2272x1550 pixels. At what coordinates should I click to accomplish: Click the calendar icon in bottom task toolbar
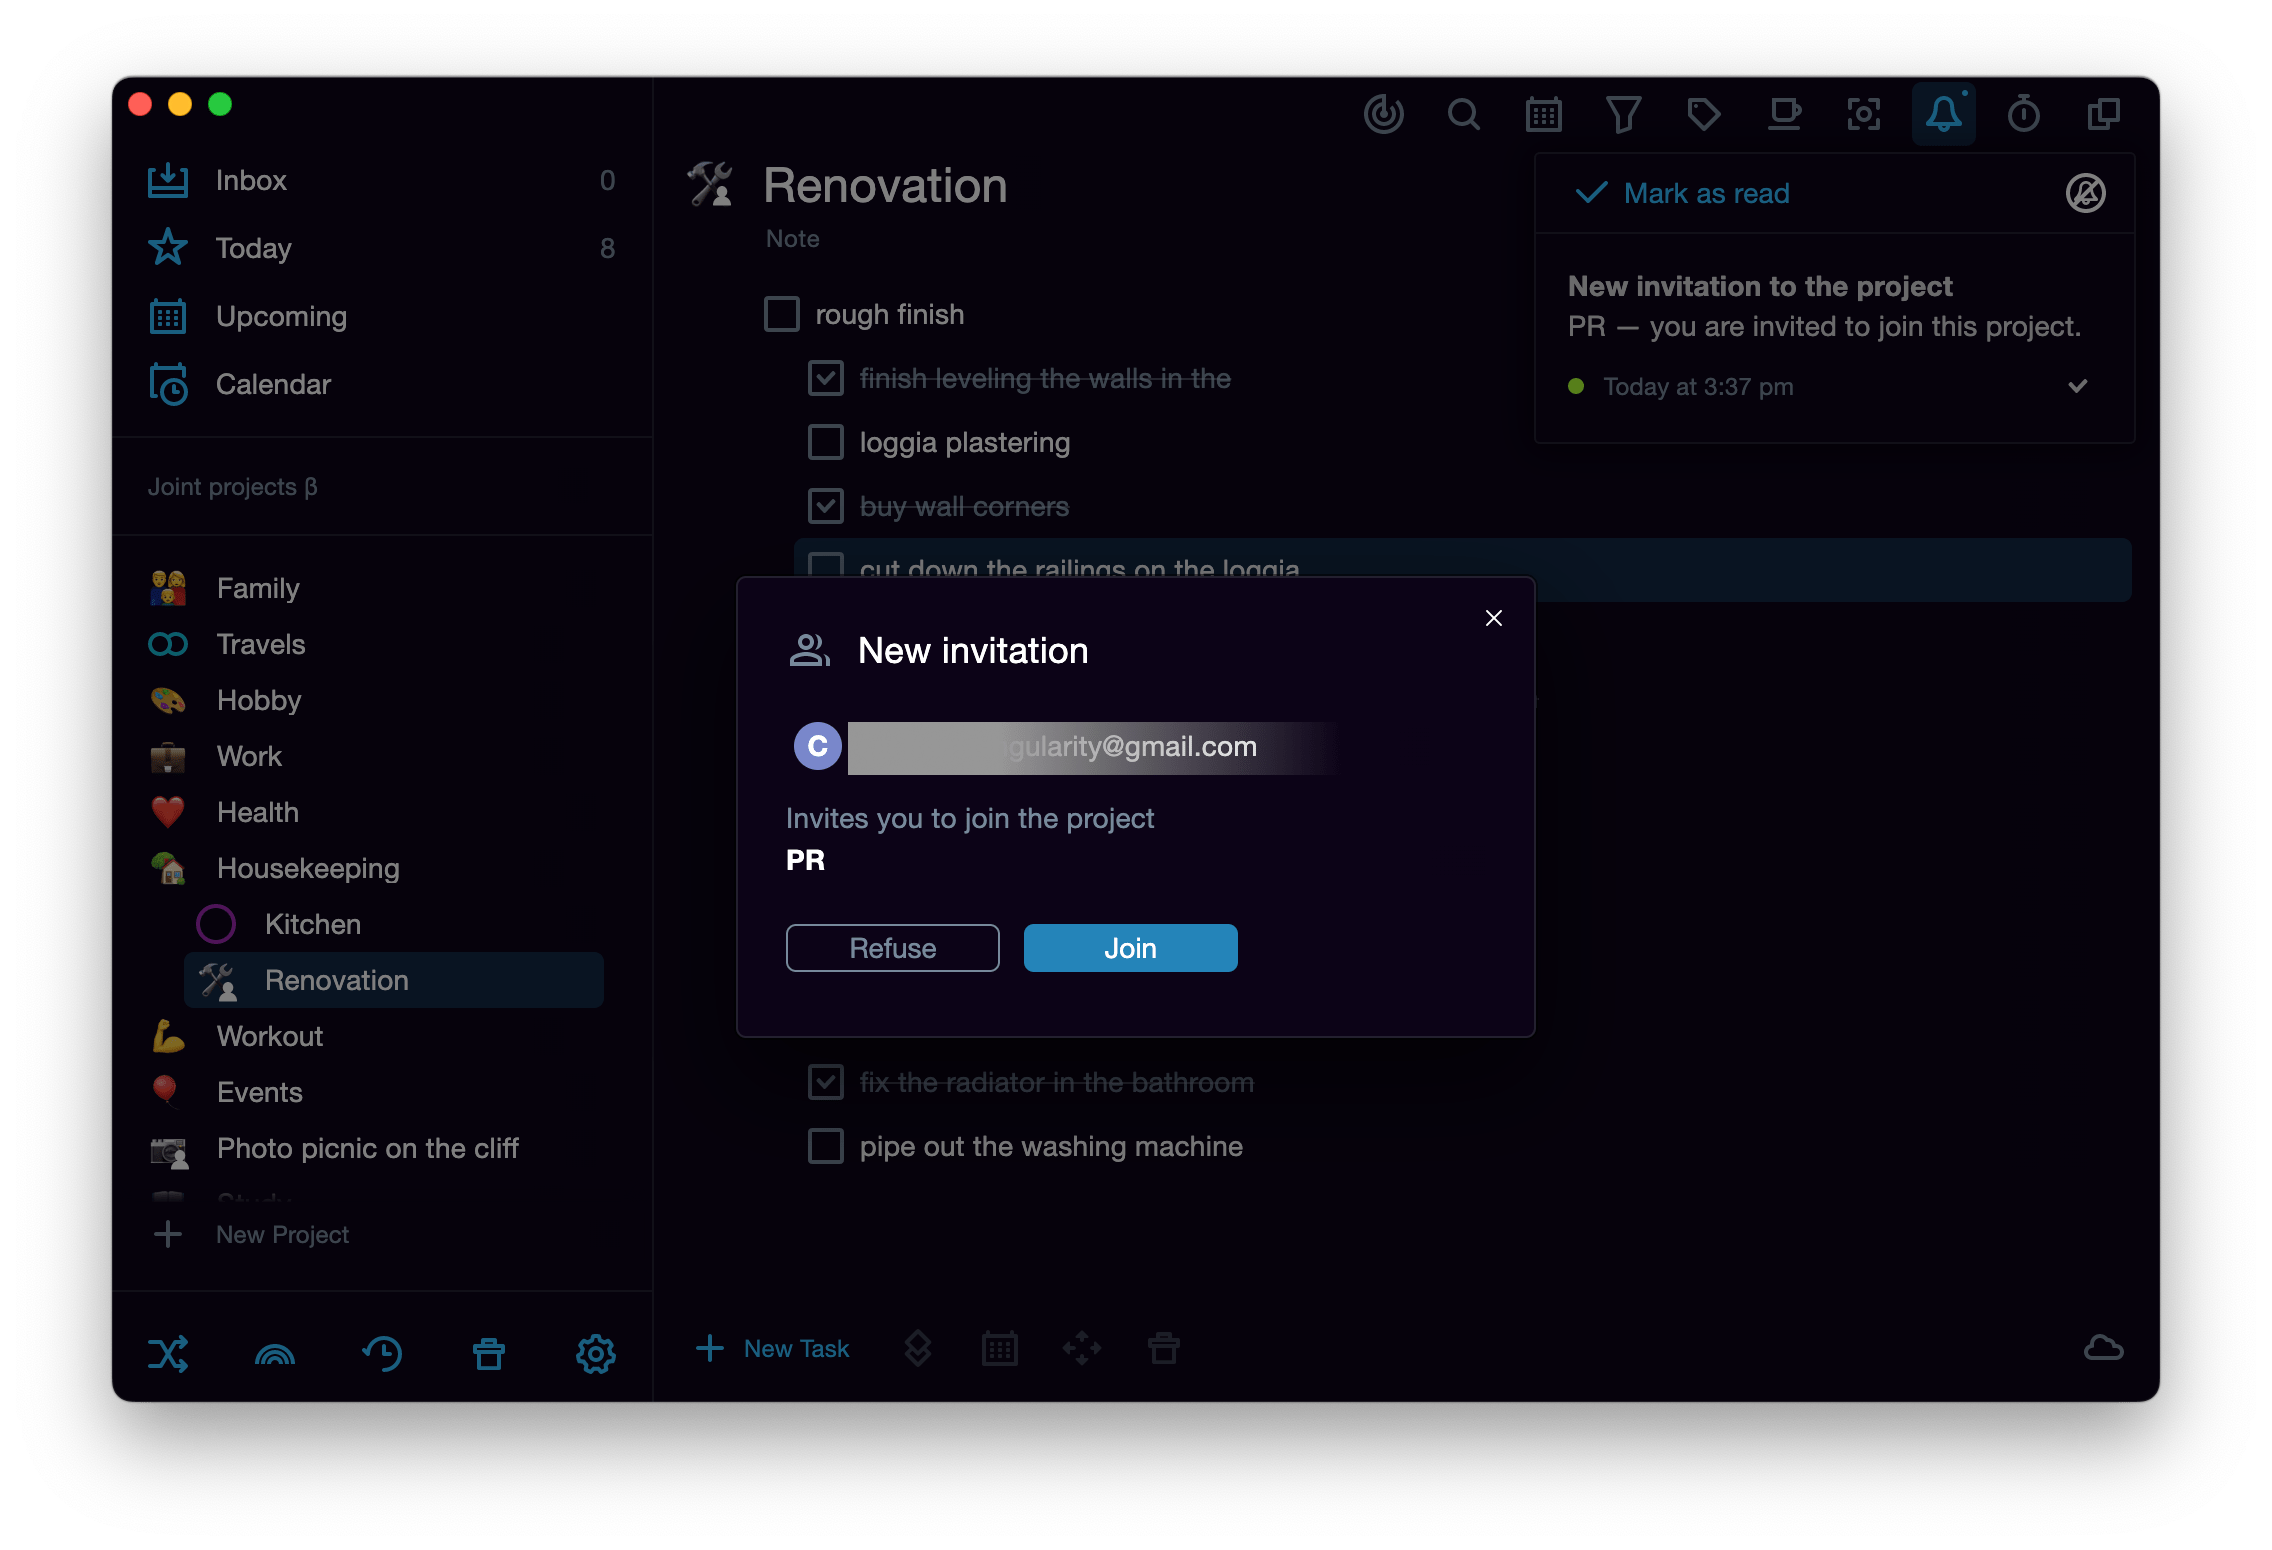coord(999,1348)
